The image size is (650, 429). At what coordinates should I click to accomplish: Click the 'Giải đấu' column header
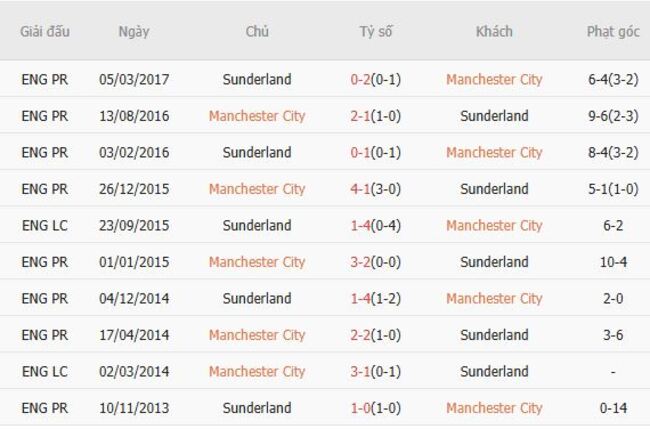click(x=45, y=31)
